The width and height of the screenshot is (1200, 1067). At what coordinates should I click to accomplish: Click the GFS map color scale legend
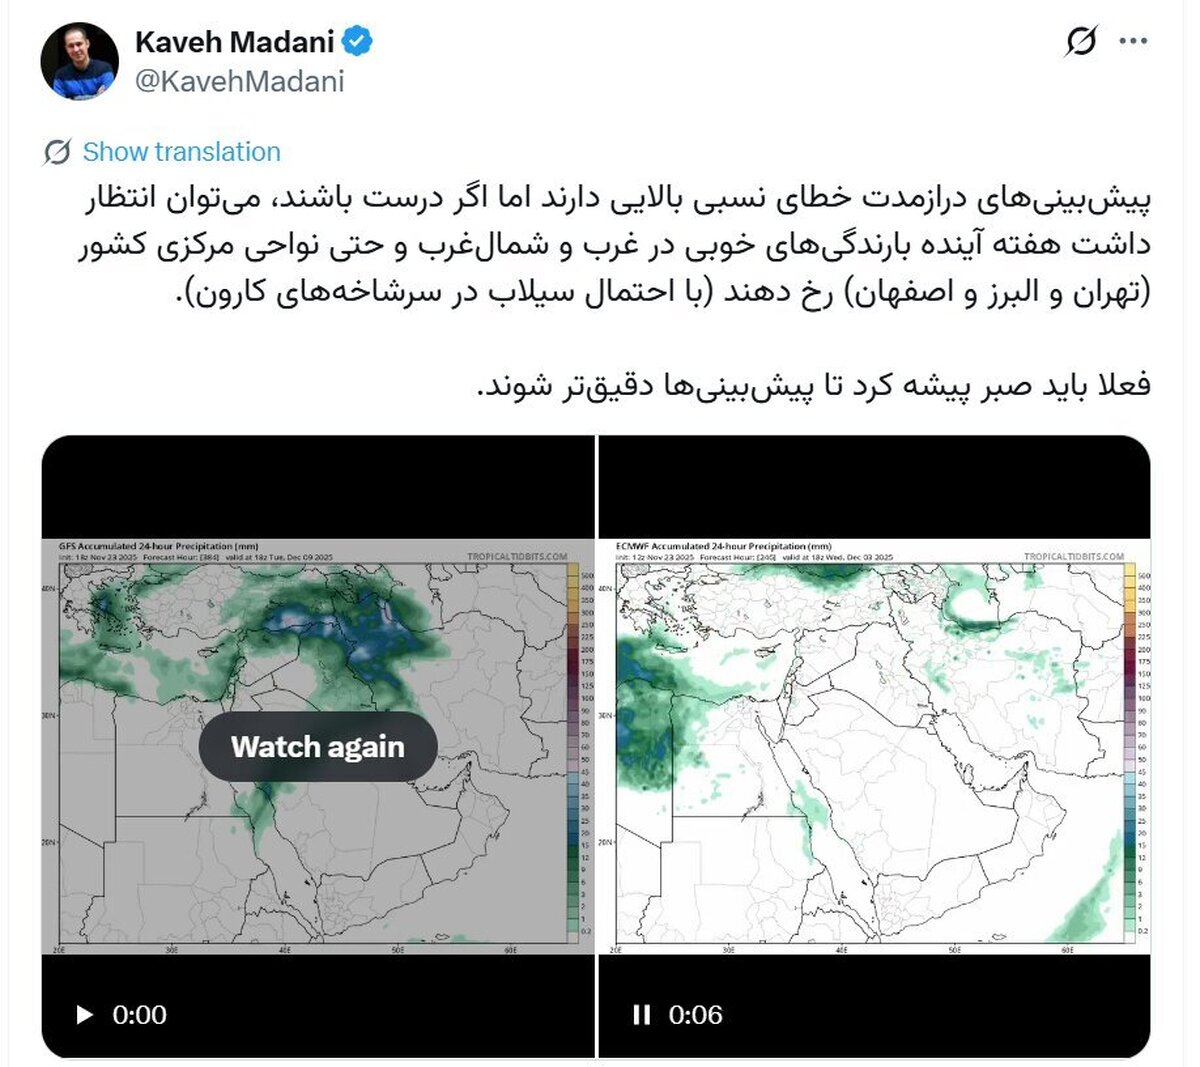574,750
